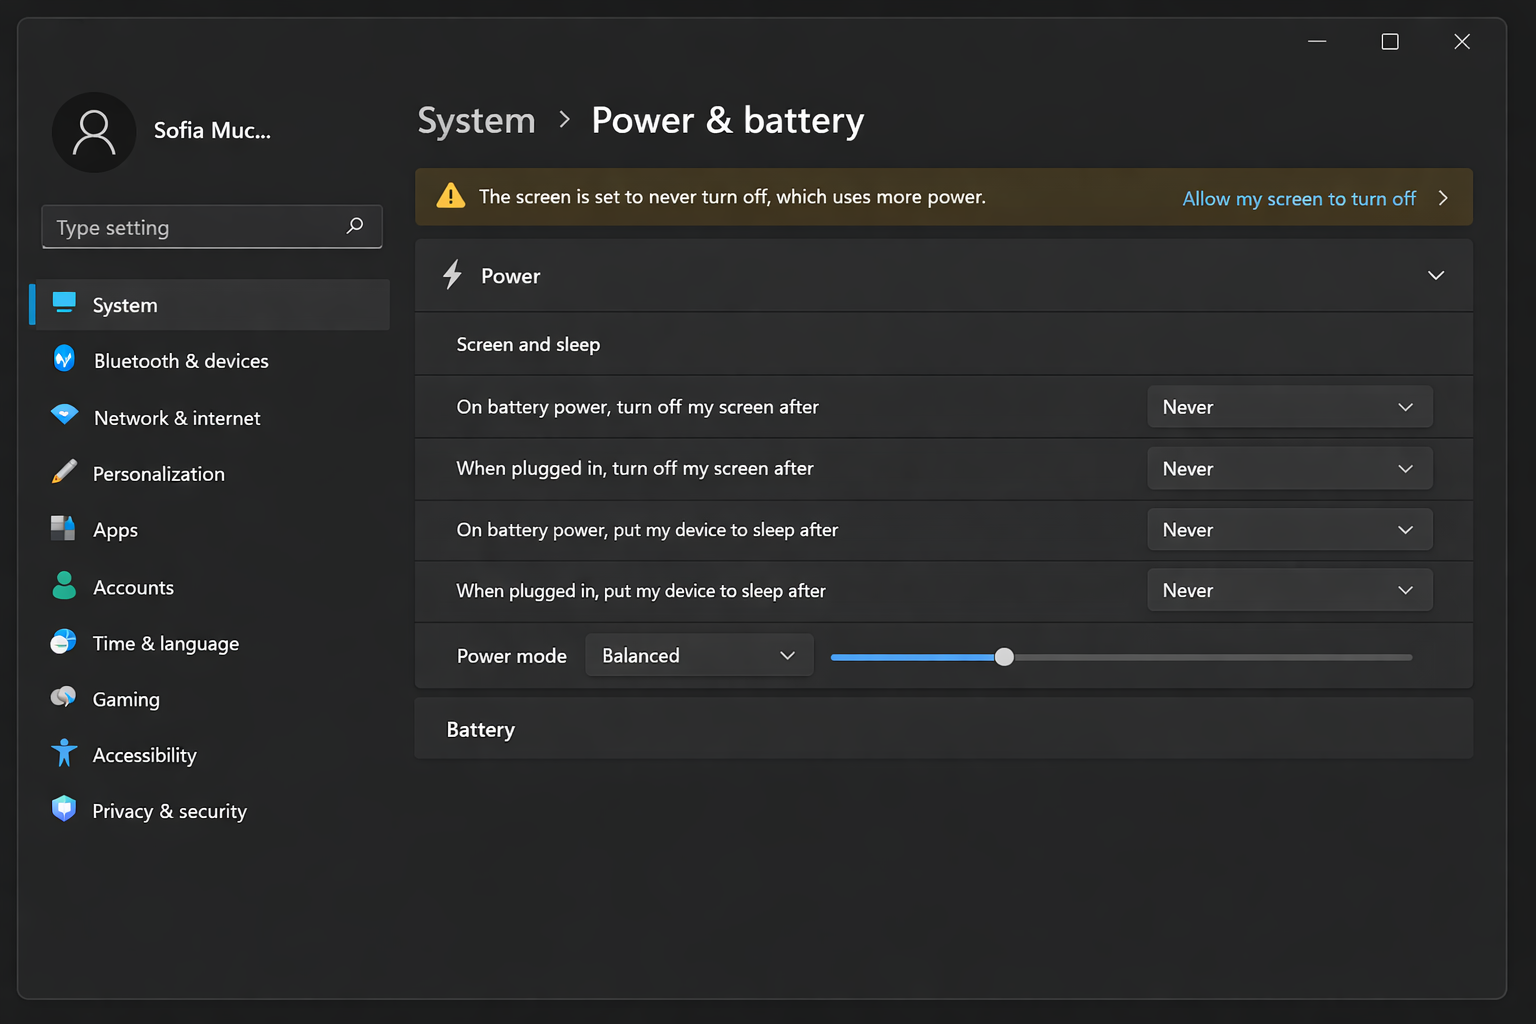Click Allow my screen to turn off
This screenshot has height=1024, width=1536.
1298,198
